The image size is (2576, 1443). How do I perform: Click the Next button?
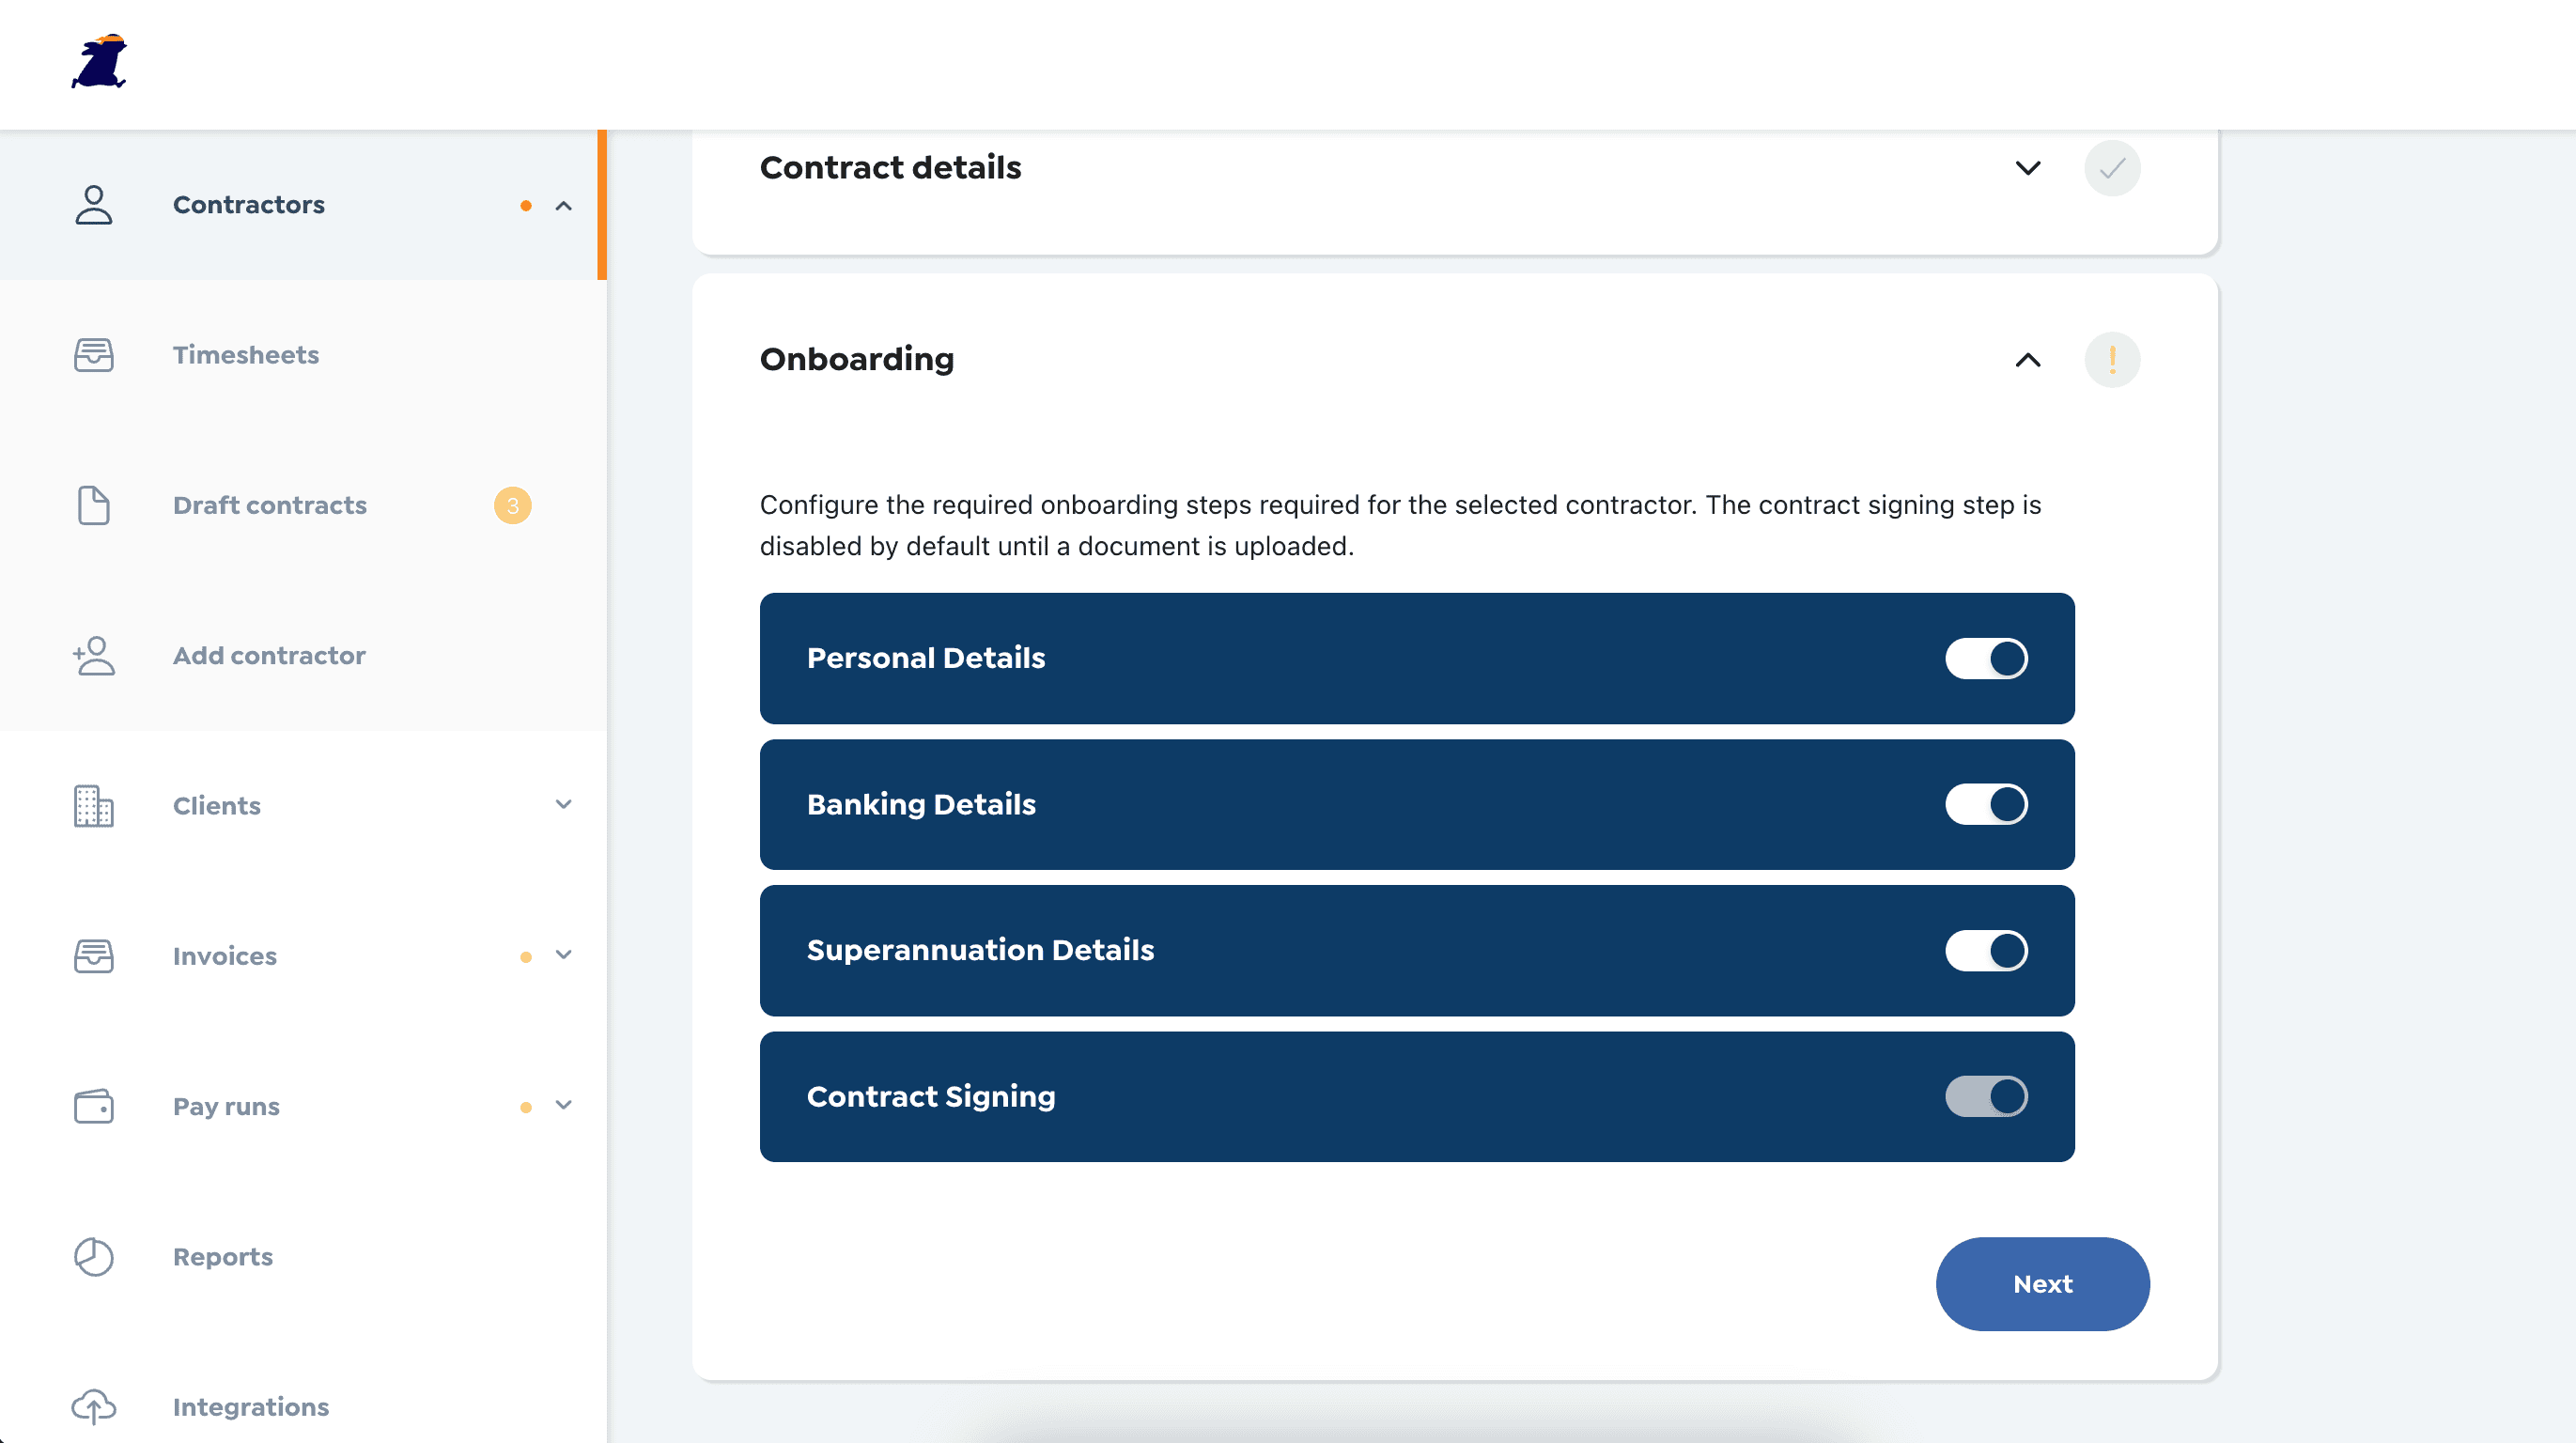click(x=2043, y=1284)
